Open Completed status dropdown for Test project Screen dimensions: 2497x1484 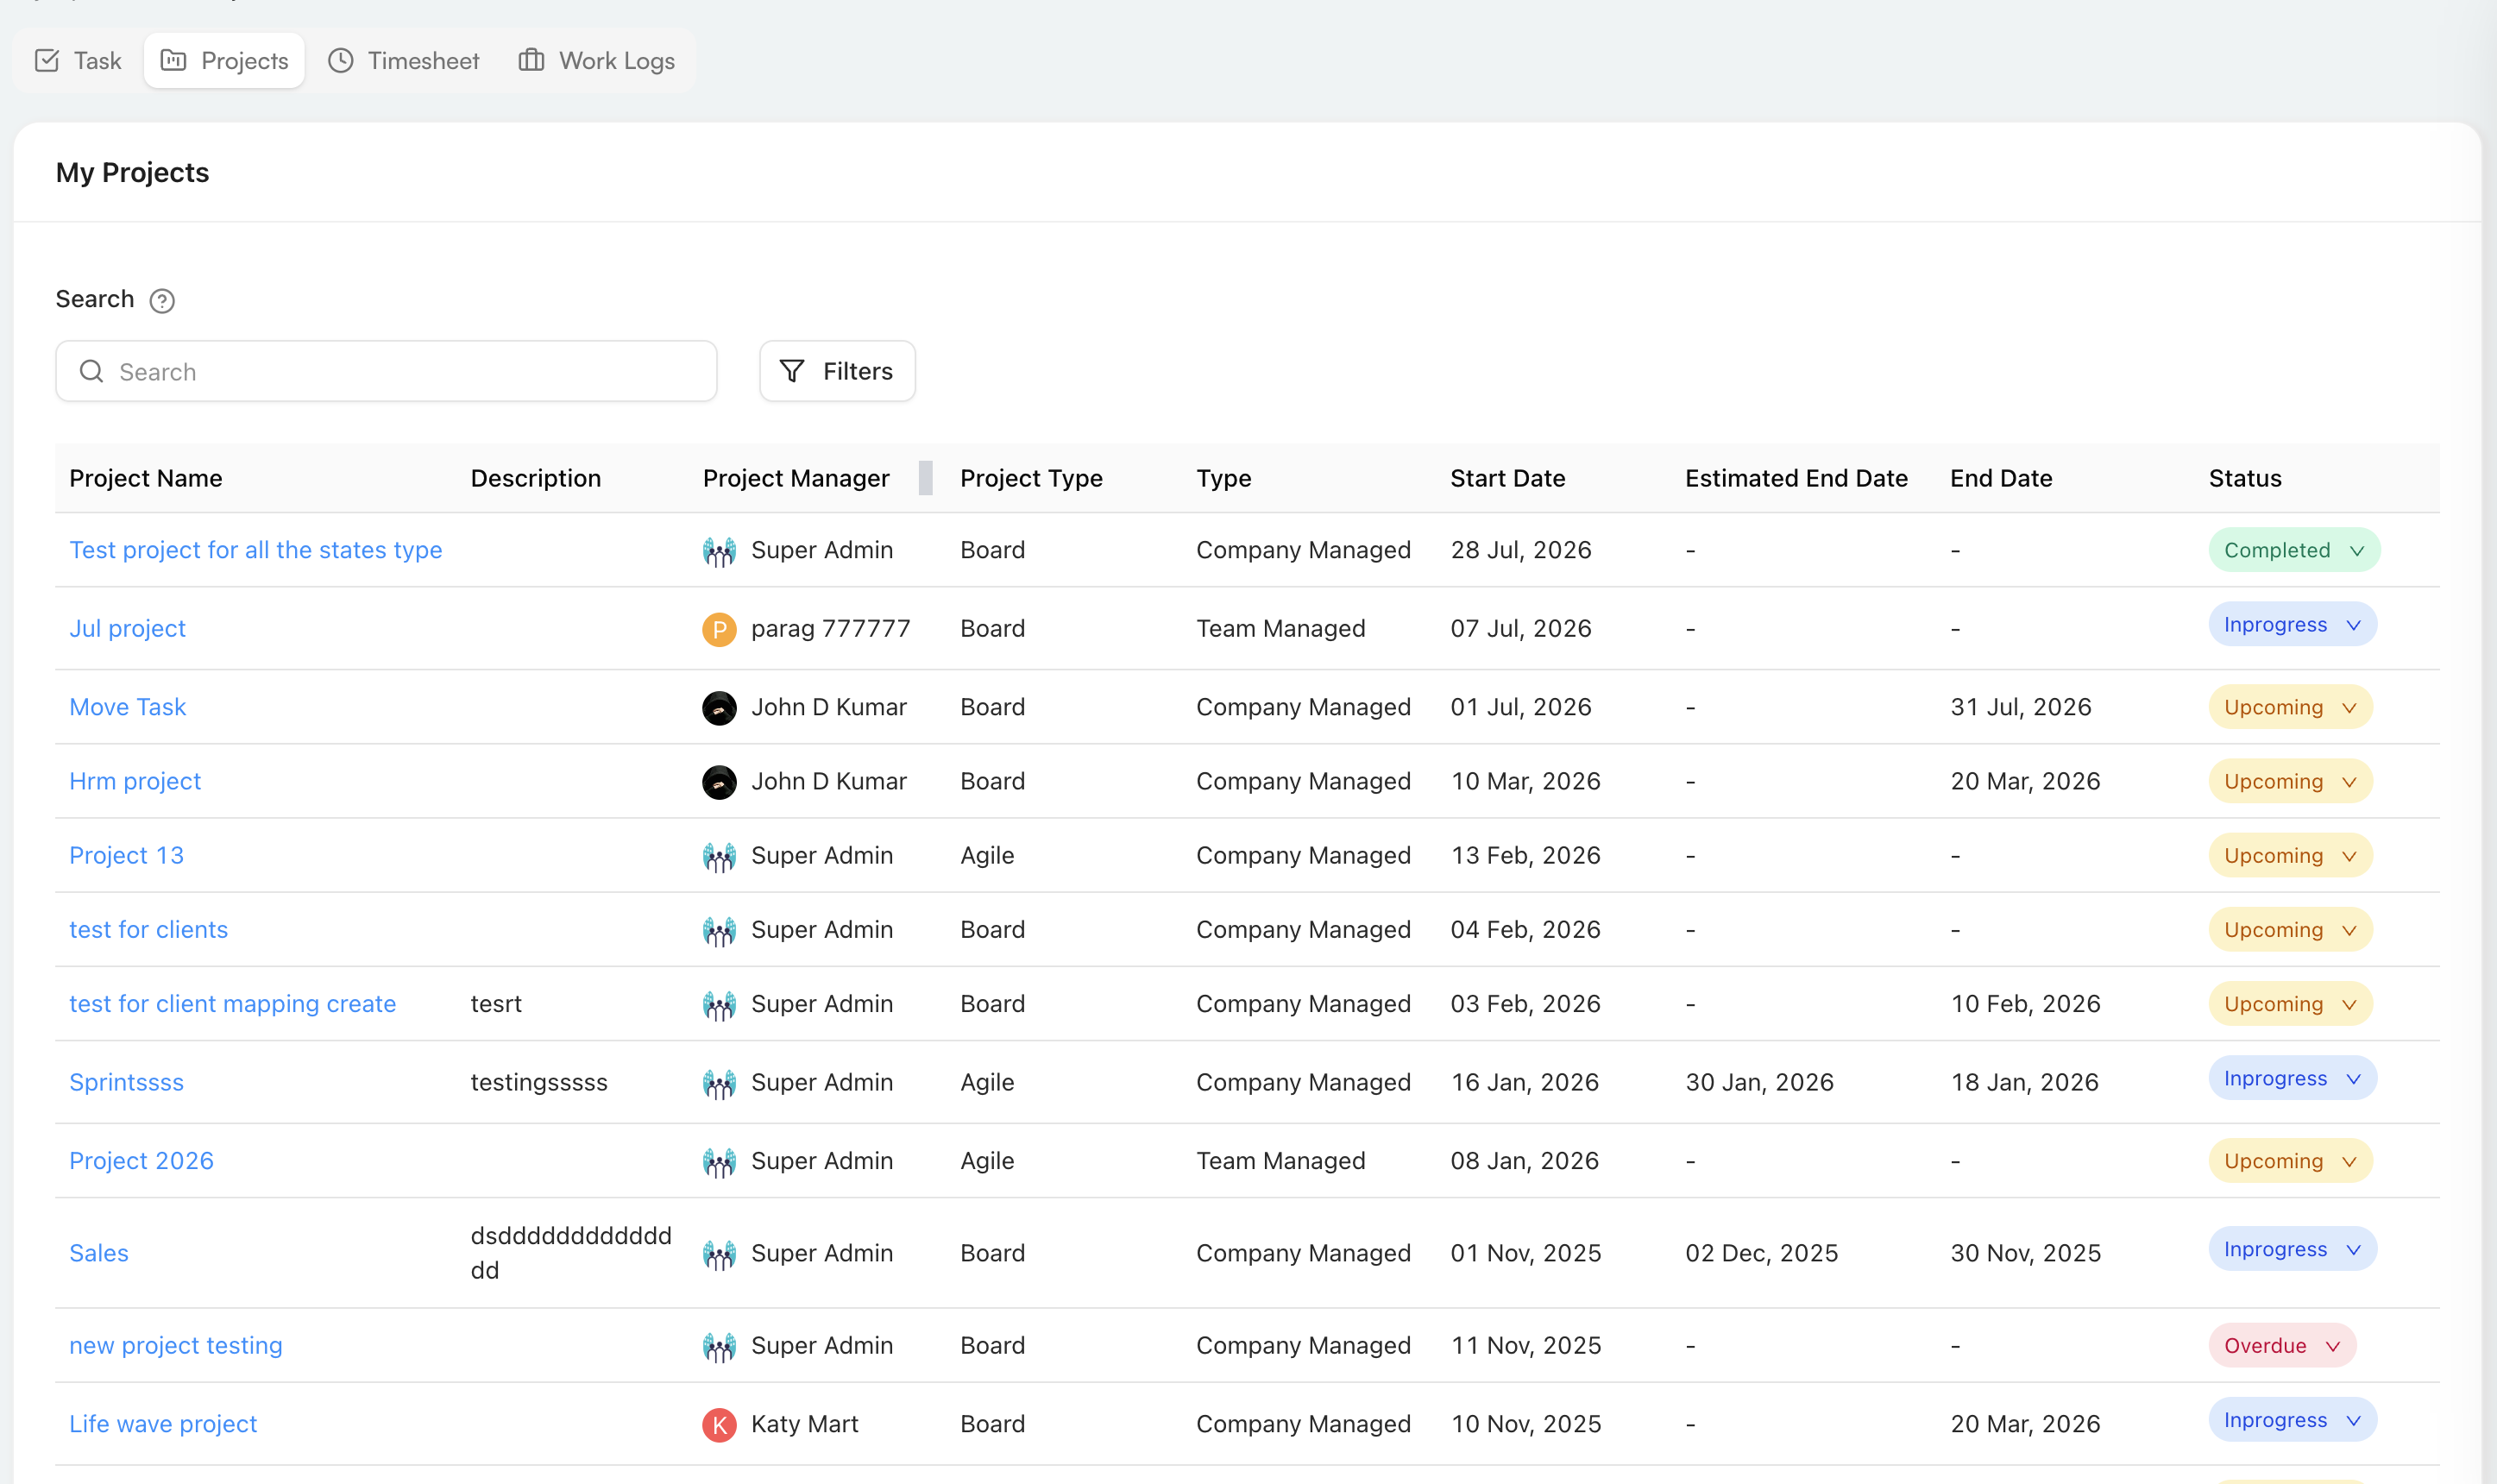point(2294,550)
